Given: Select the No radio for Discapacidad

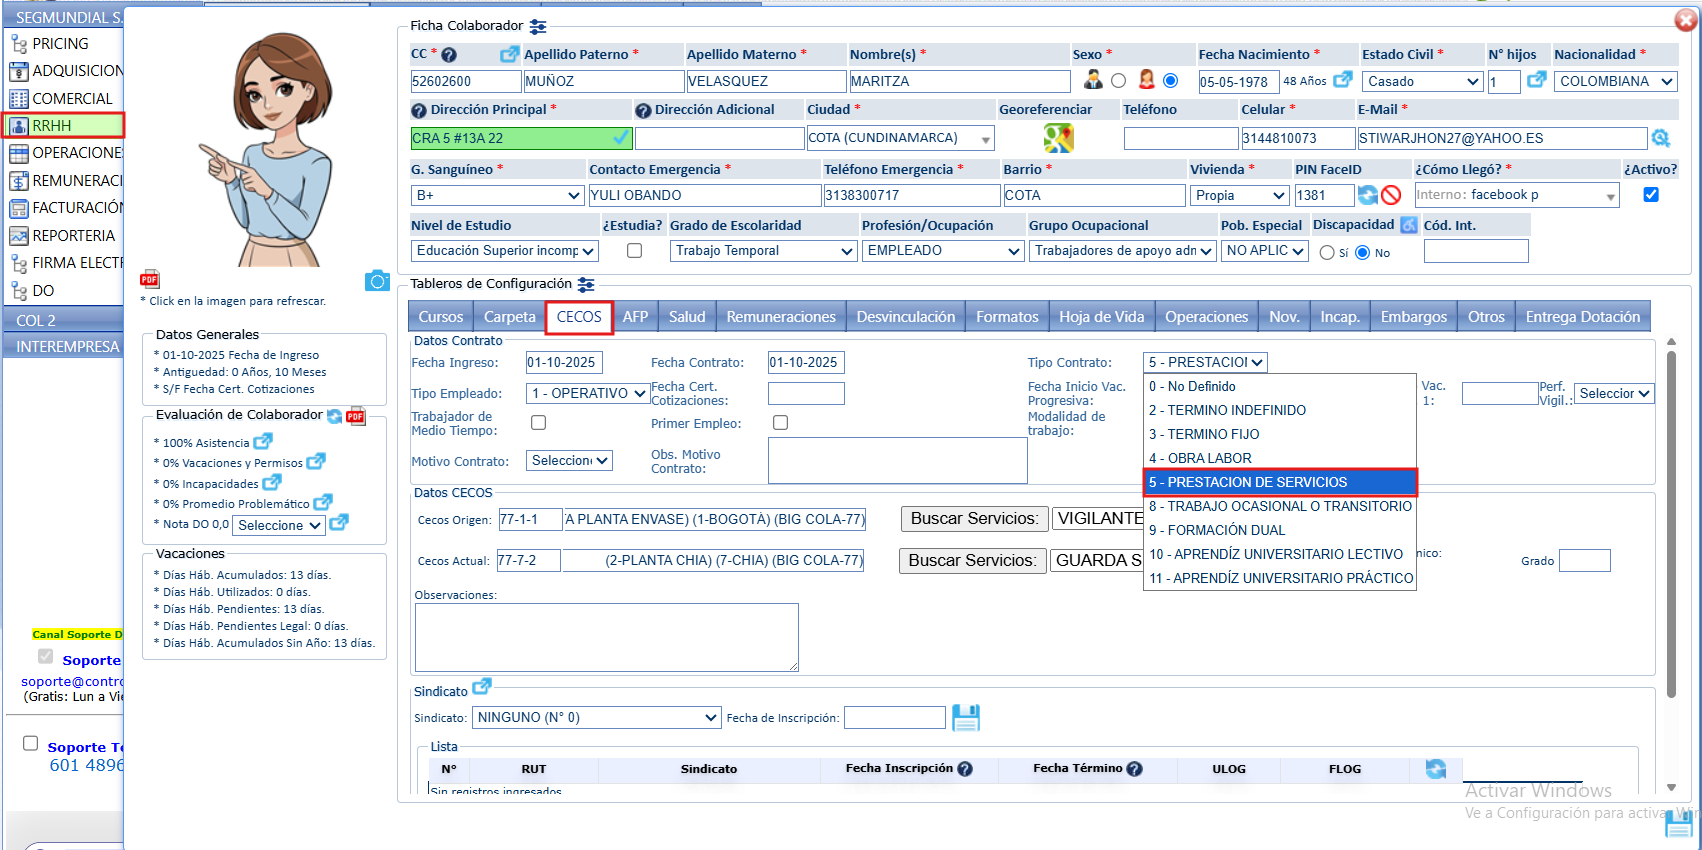Looking at the screenshot, I should [1362, 253].
